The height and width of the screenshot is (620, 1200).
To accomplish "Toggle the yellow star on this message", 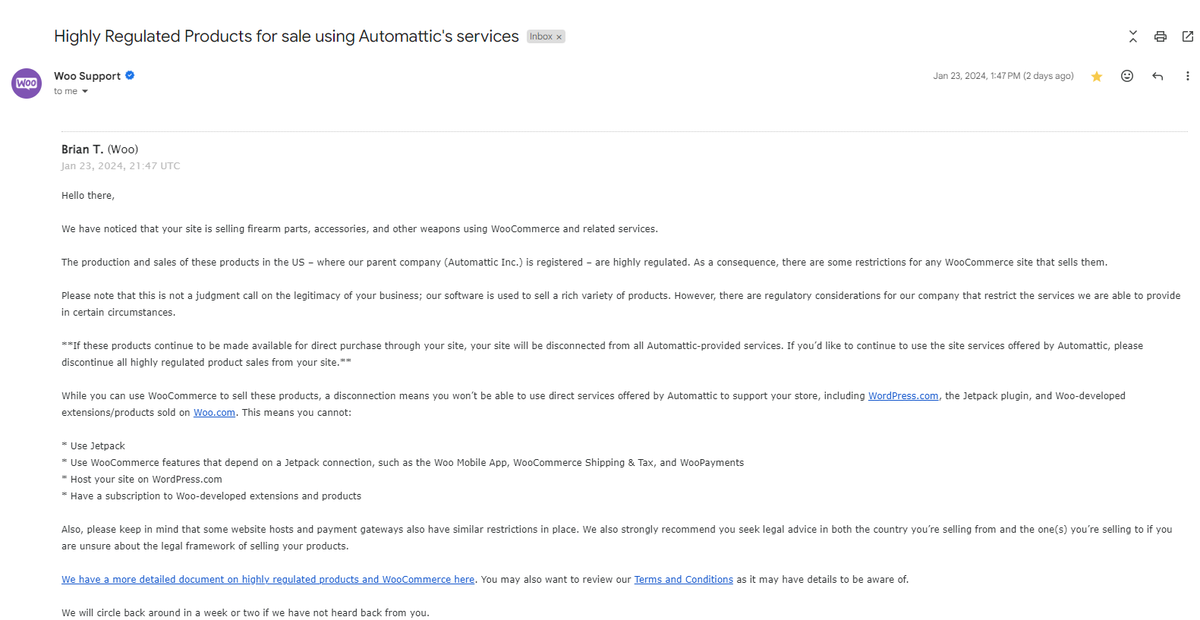I will [1097, 76].
